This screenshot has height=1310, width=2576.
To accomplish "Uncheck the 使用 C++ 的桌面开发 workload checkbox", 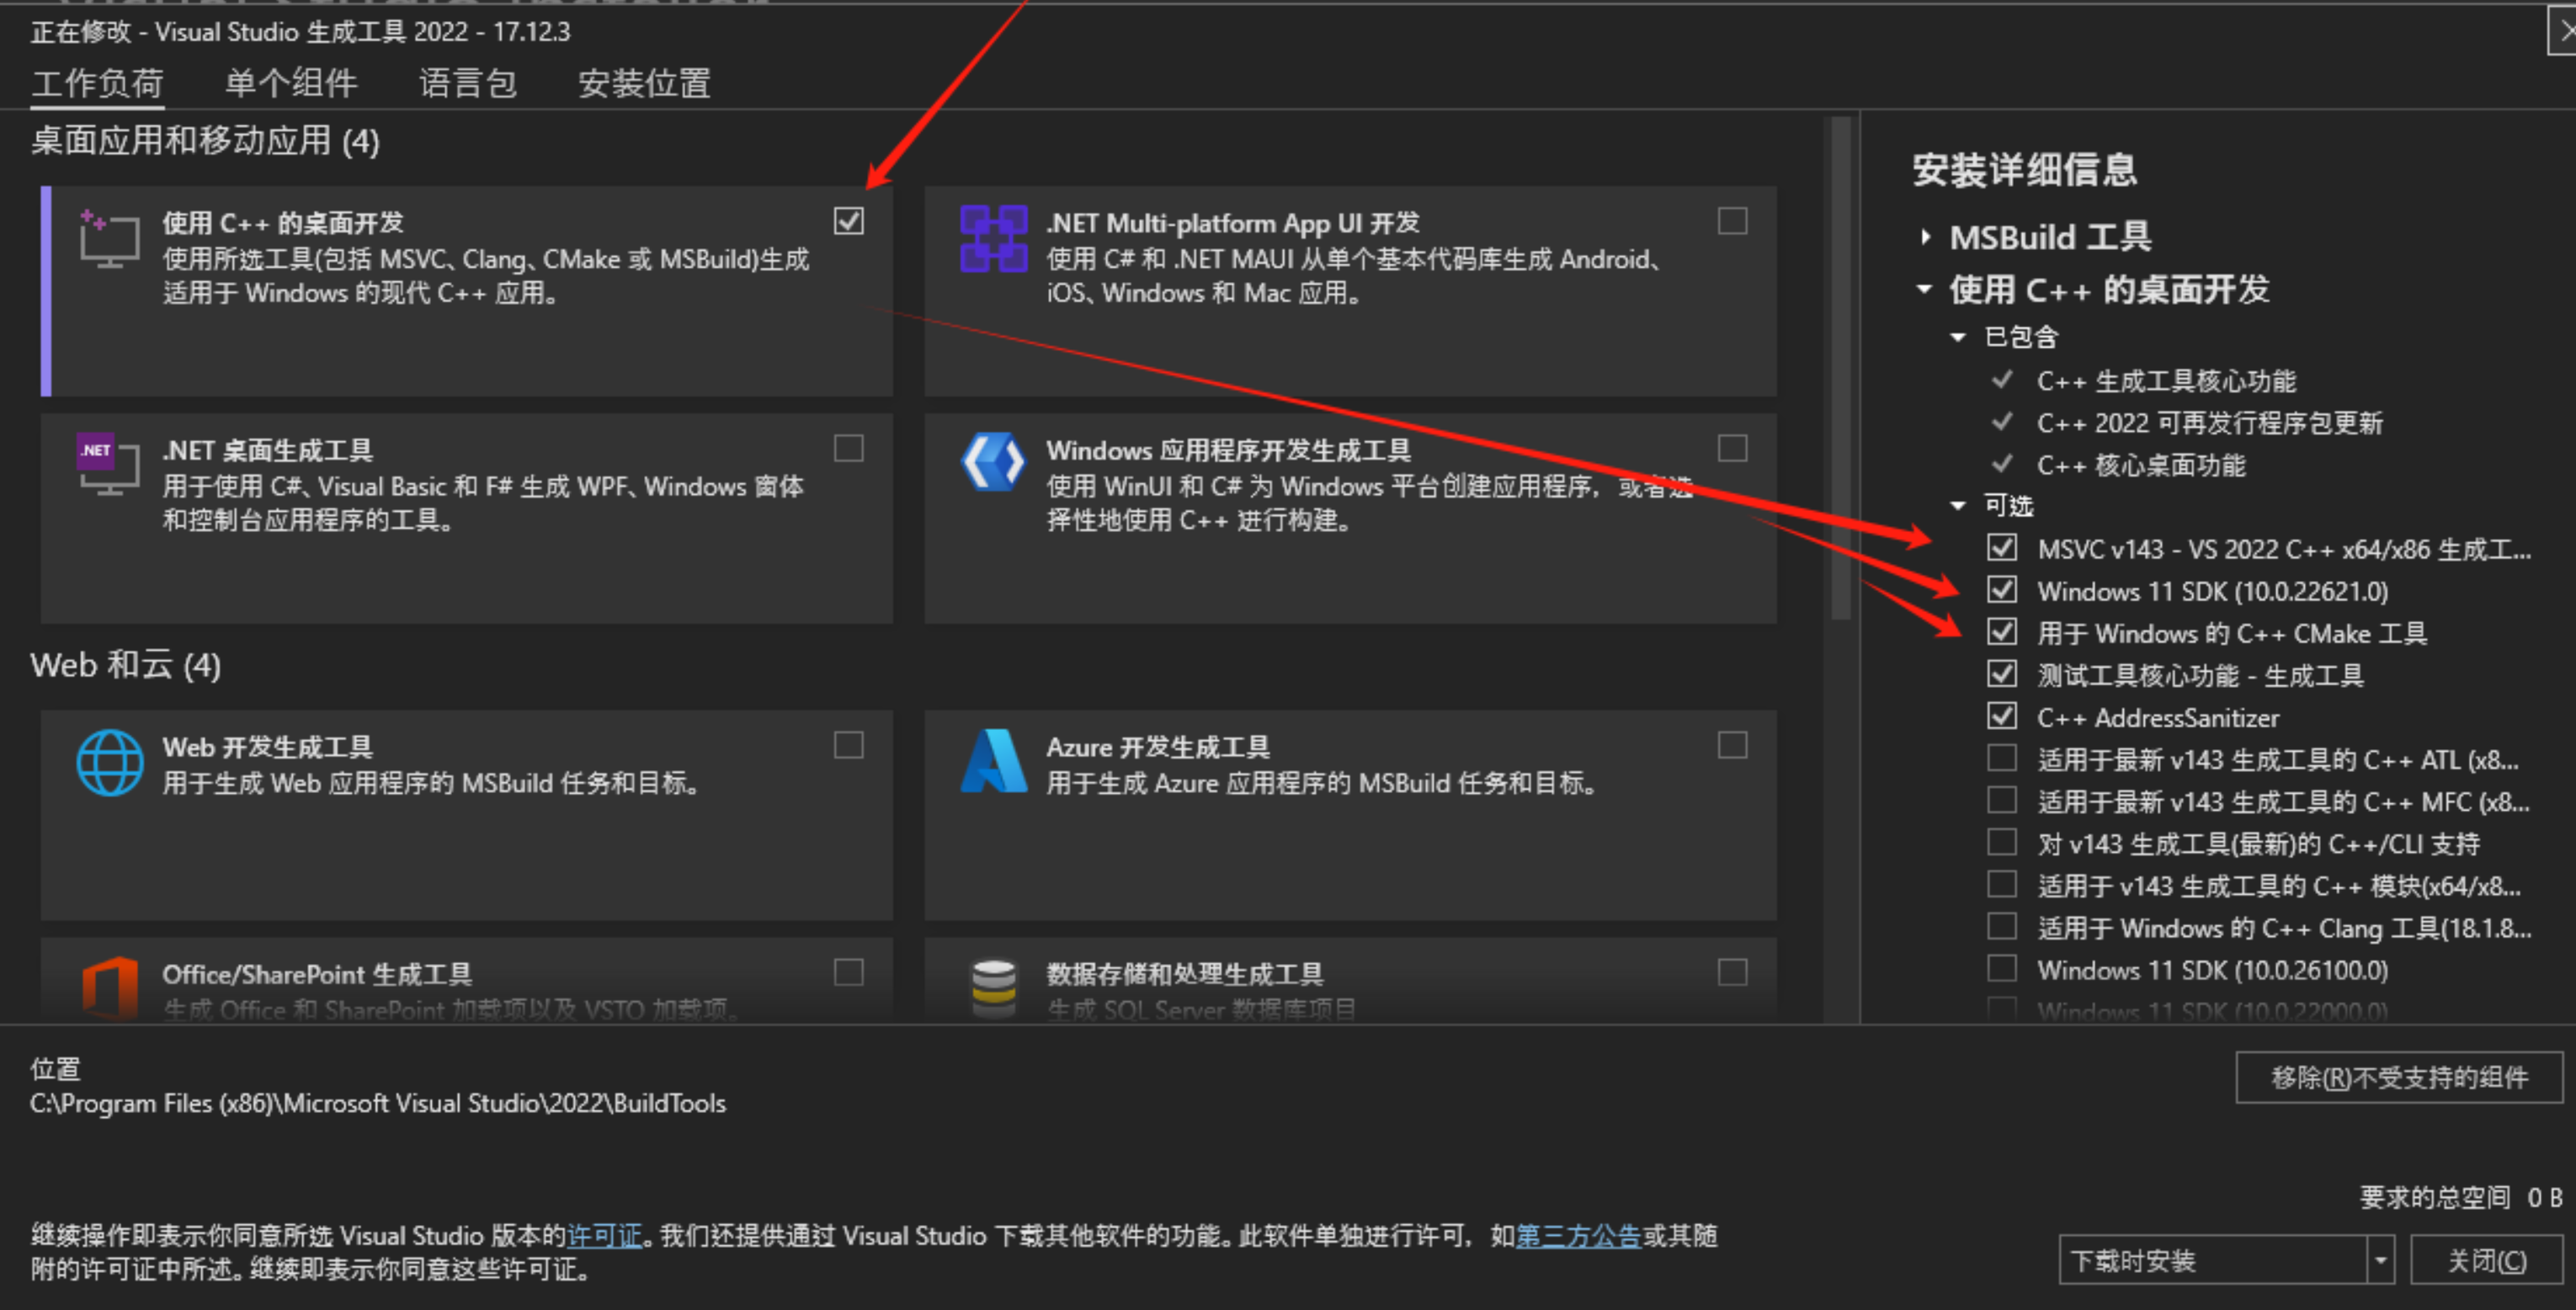I will click(849, 220).
